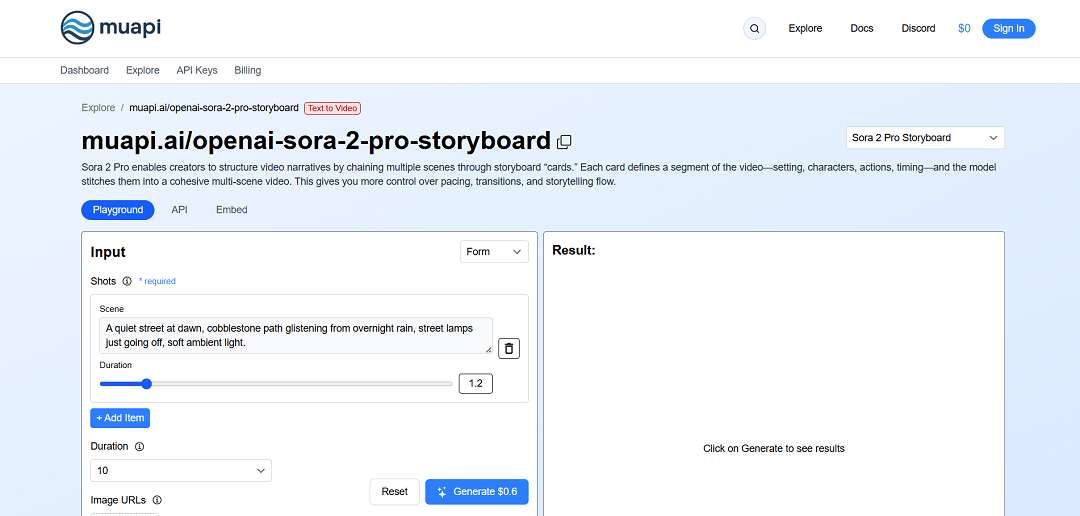Open Docs in the top header

[x=862, y=28]
